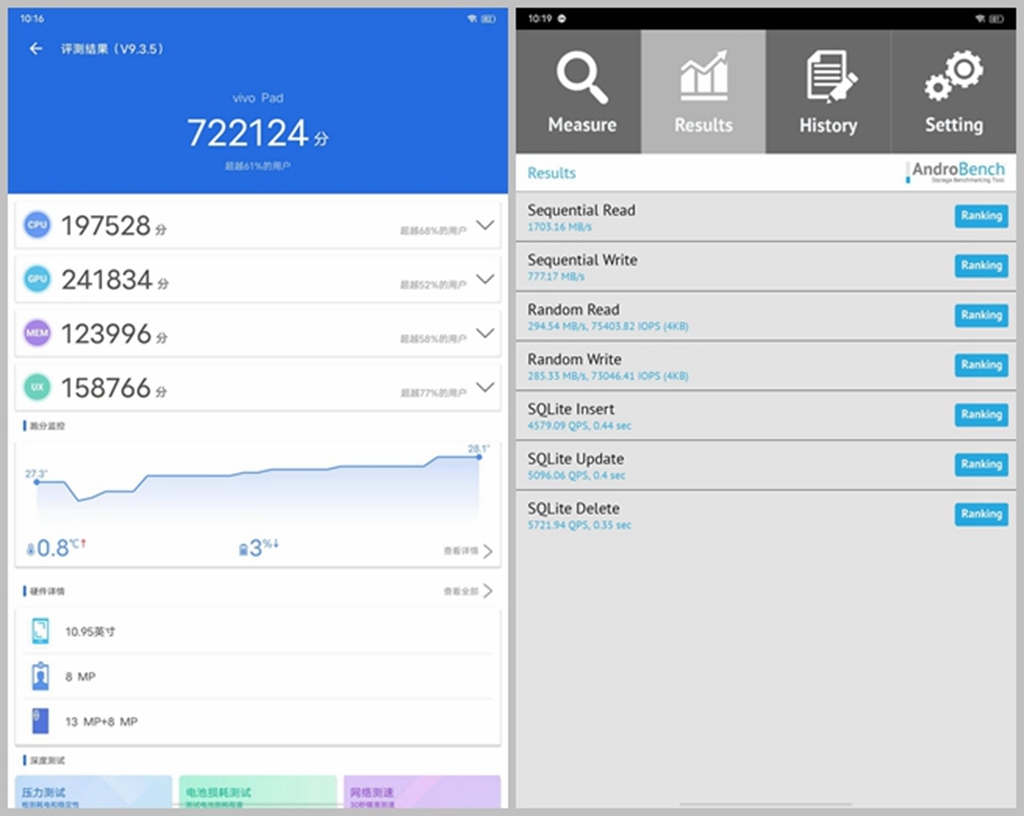Image resolution: width=1024 pixels, height=816 pixels.
Task: View Ranking for SQLite Insert
Action: coord(981,415)
